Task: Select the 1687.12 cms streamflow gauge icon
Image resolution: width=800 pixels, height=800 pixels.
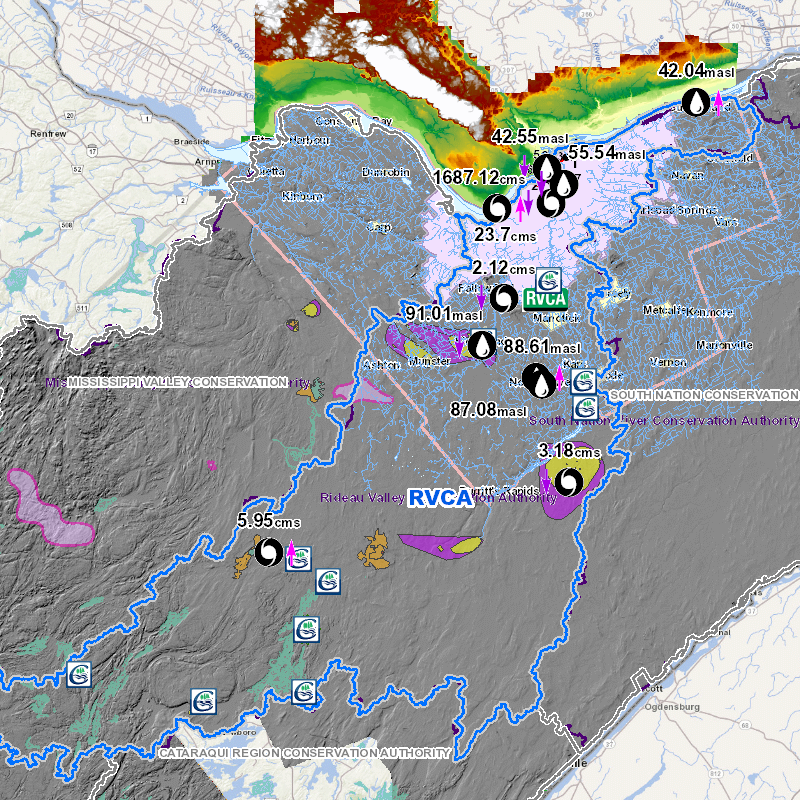Action: 496,208
